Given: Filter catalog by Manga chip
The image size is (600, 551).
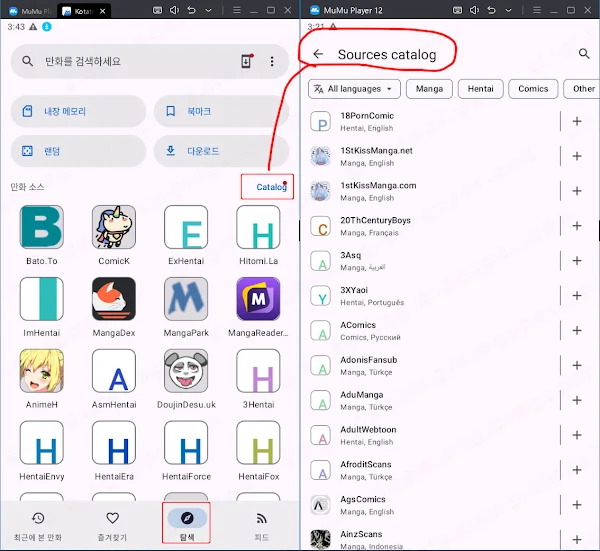Looking at the screenshot, I should tap(429, 89).
